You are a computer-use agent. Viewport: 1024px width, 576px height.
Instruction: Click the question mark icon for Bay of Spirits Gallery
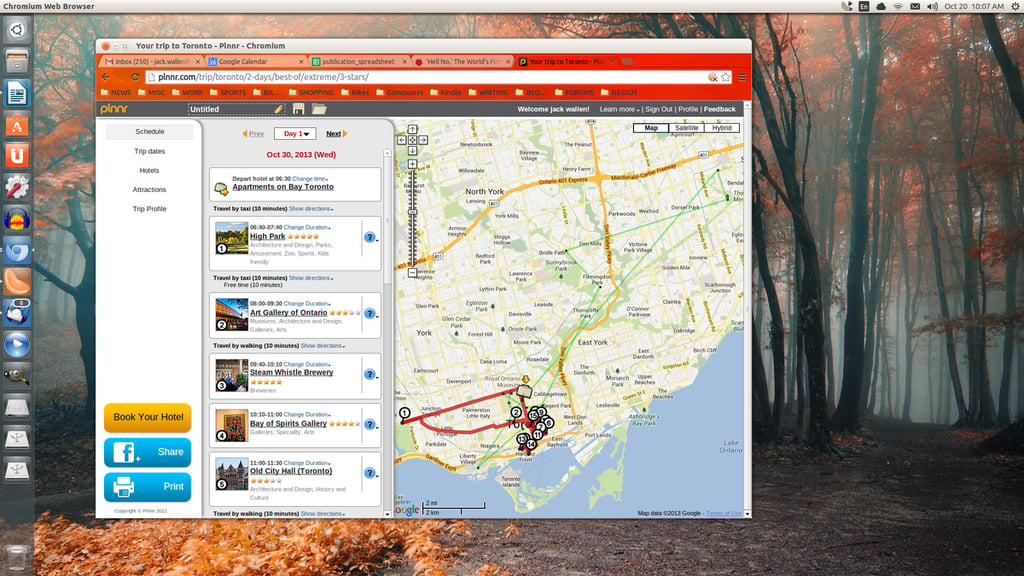pyautogui.click(x=370, y=424)
